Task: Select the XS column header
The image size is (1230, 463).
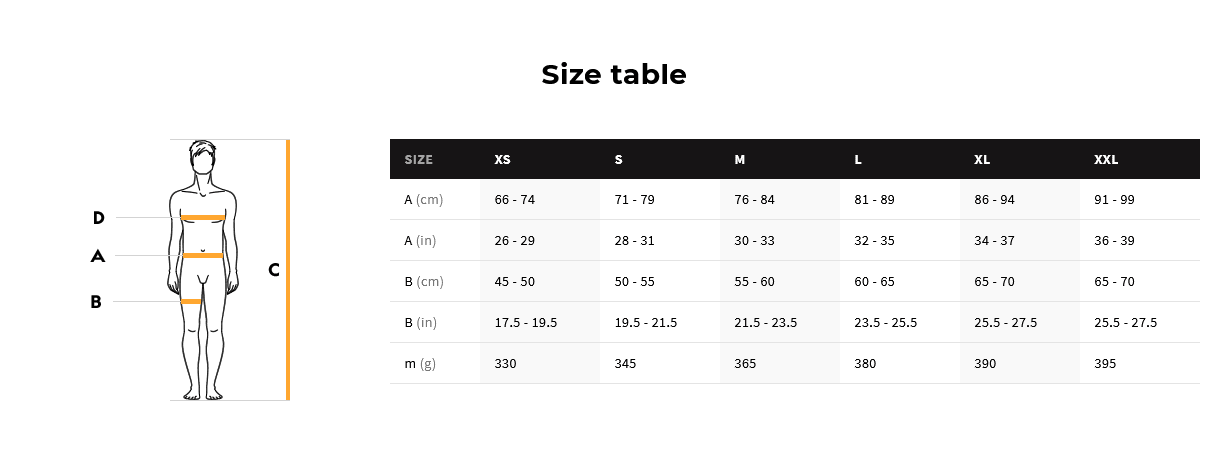Action: click(502, 160)
